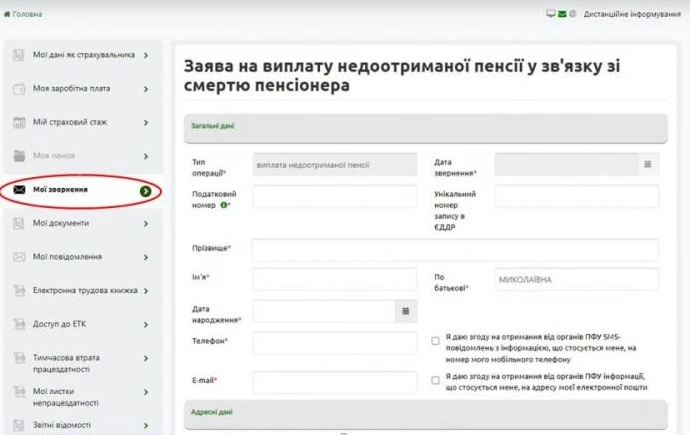
Task: Open calendar icon for Дата звернення
Action: 648,164
